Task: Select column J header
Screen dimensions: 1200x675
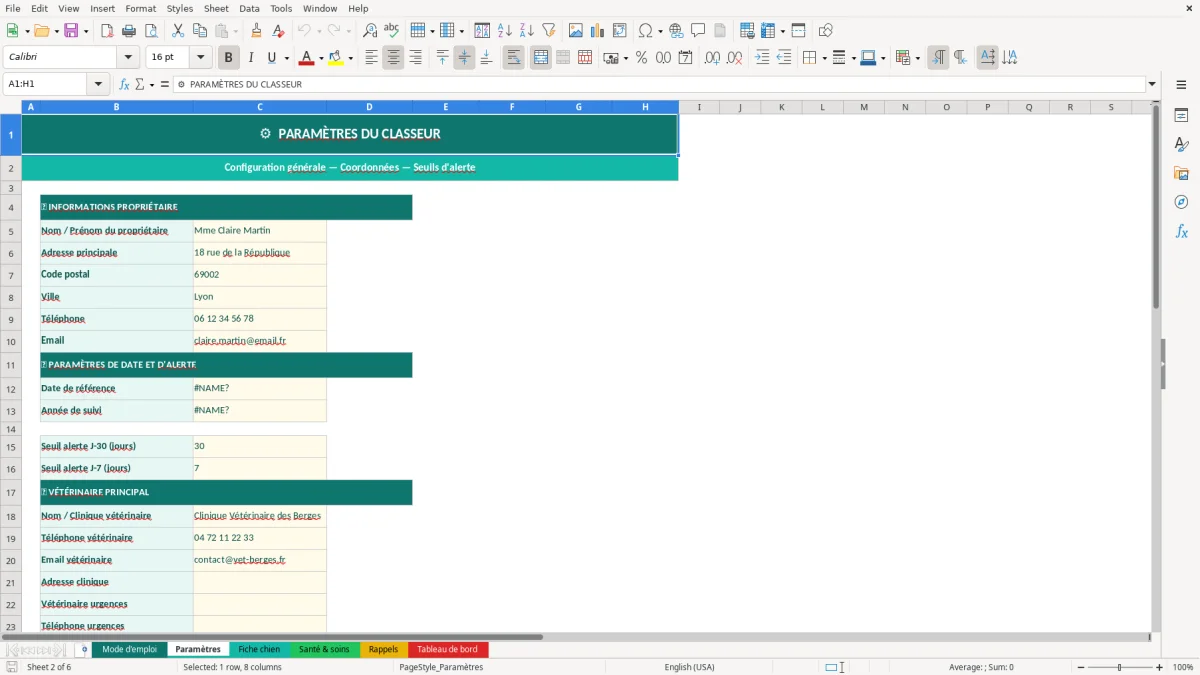Action: [x=740, y=107]
